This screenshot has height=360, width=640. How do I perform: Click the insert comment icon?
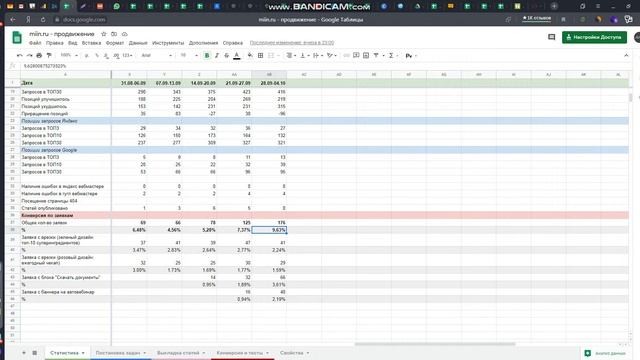(356, 56)
